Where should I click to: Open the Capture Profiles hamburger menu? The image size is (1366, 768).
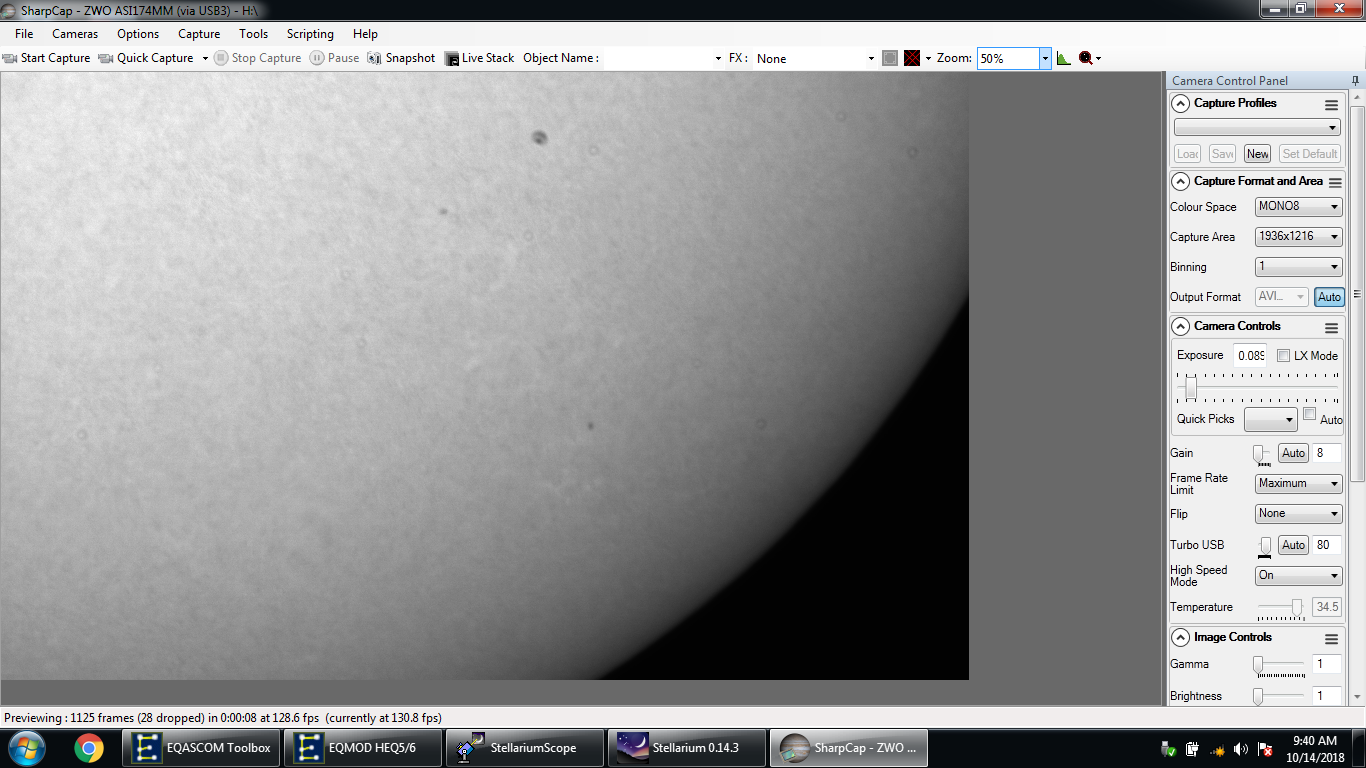pos(1331,105)
